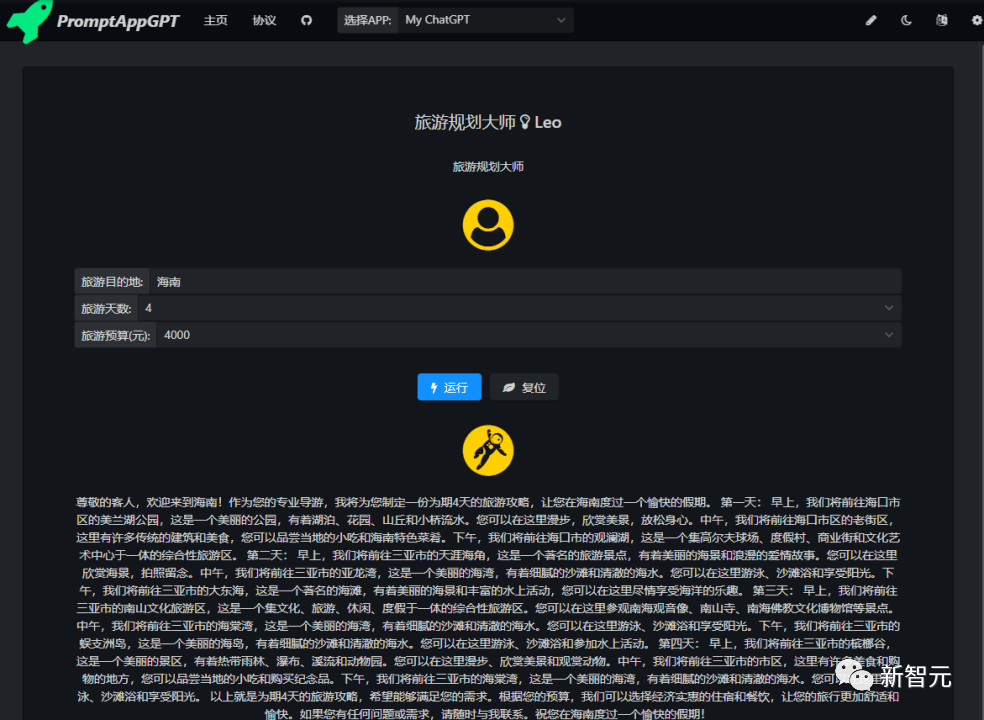Screen dimensions: 984x720
Task: Open the settings gear icon
Action: [976, 19]
